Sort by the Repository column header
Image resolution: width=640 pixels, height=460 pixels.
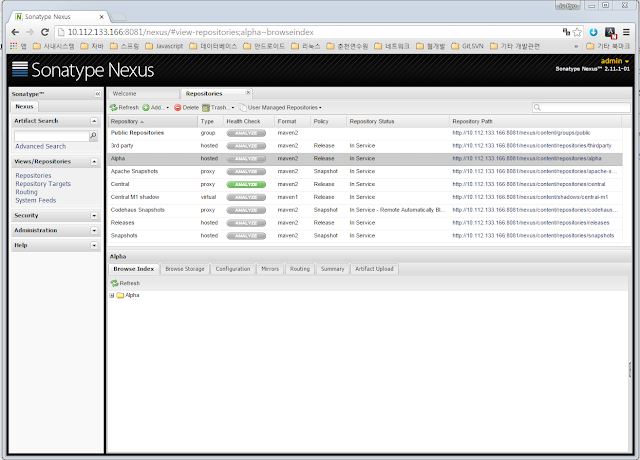[153, 122]
